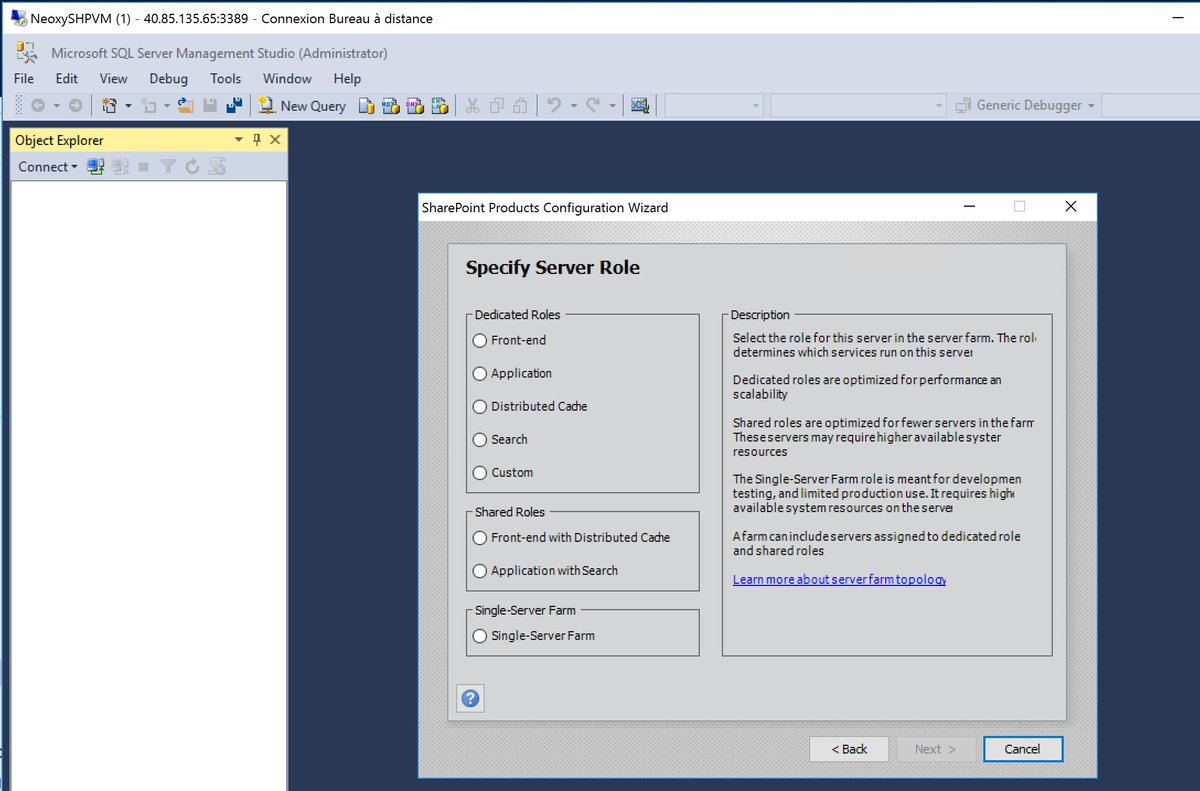This screenshot has width=1200, height=791.
Task: Open the Help menu
Action: pyautogui.click(x=347, y=79)
